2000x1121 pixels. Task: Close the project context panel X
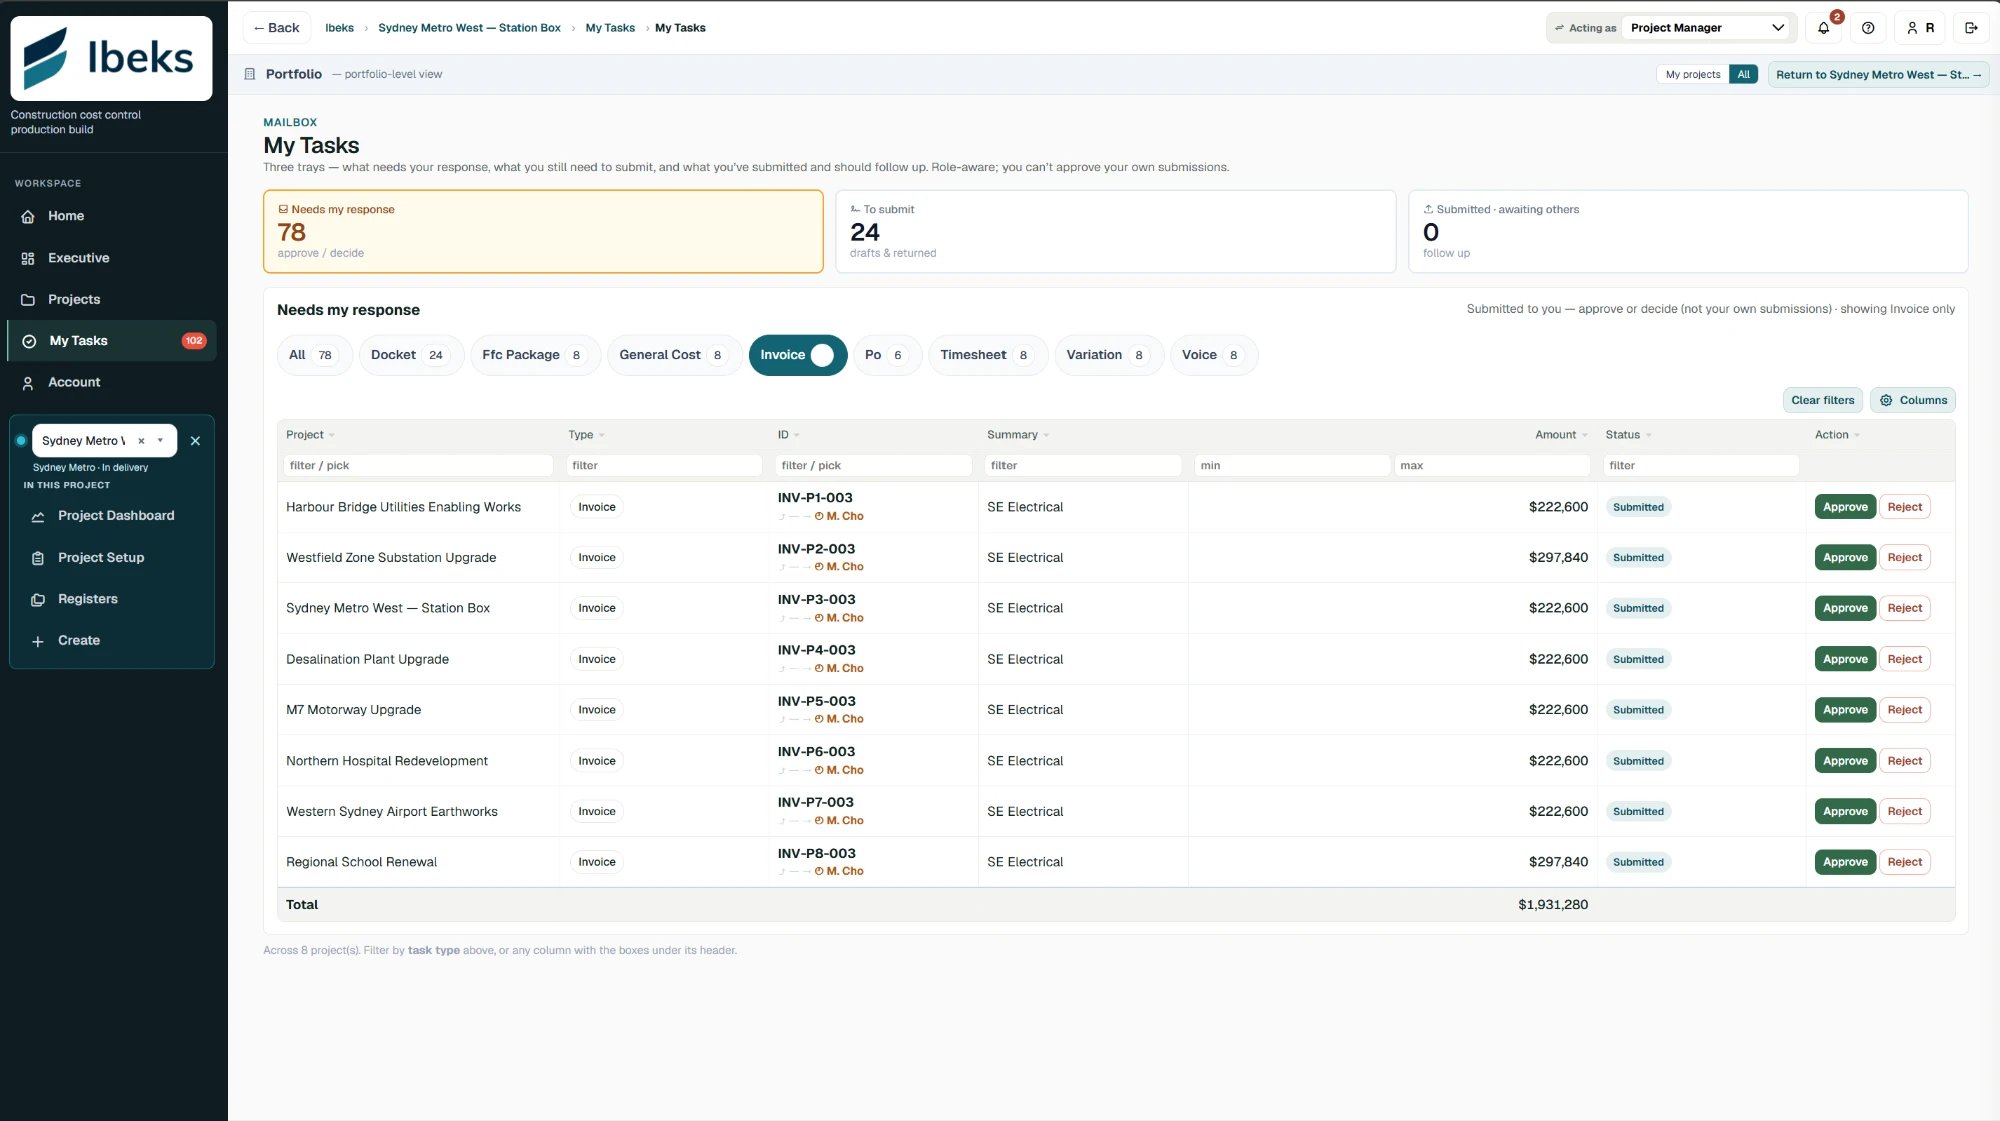coord(195,441)
